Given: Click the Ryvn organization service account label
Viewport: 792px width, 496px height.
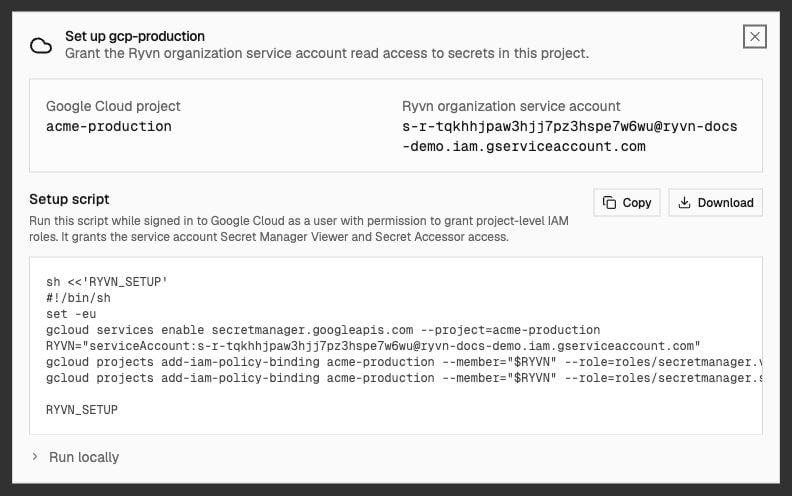Looking at the screenshot, I should 511,106.
